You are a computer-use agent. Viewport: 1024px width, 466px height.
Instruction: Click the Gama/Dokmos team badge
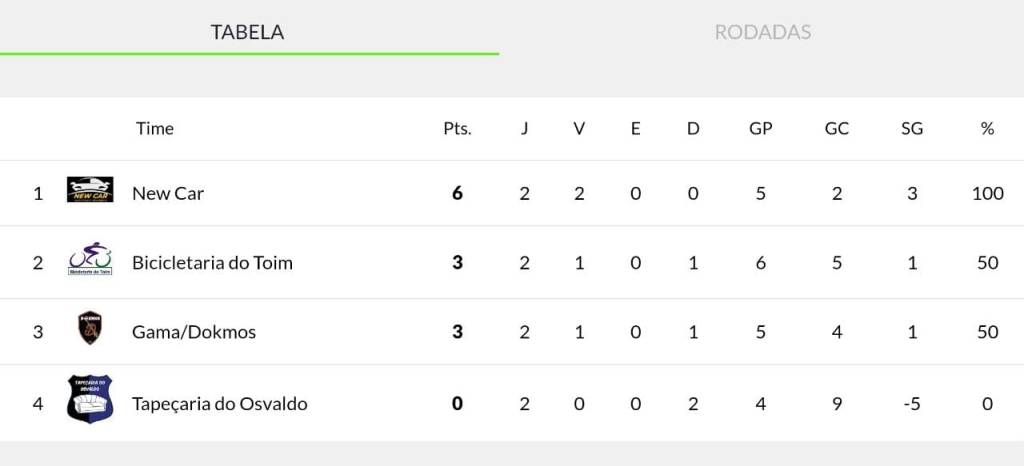pyautogui.click(x=90, y=328)
